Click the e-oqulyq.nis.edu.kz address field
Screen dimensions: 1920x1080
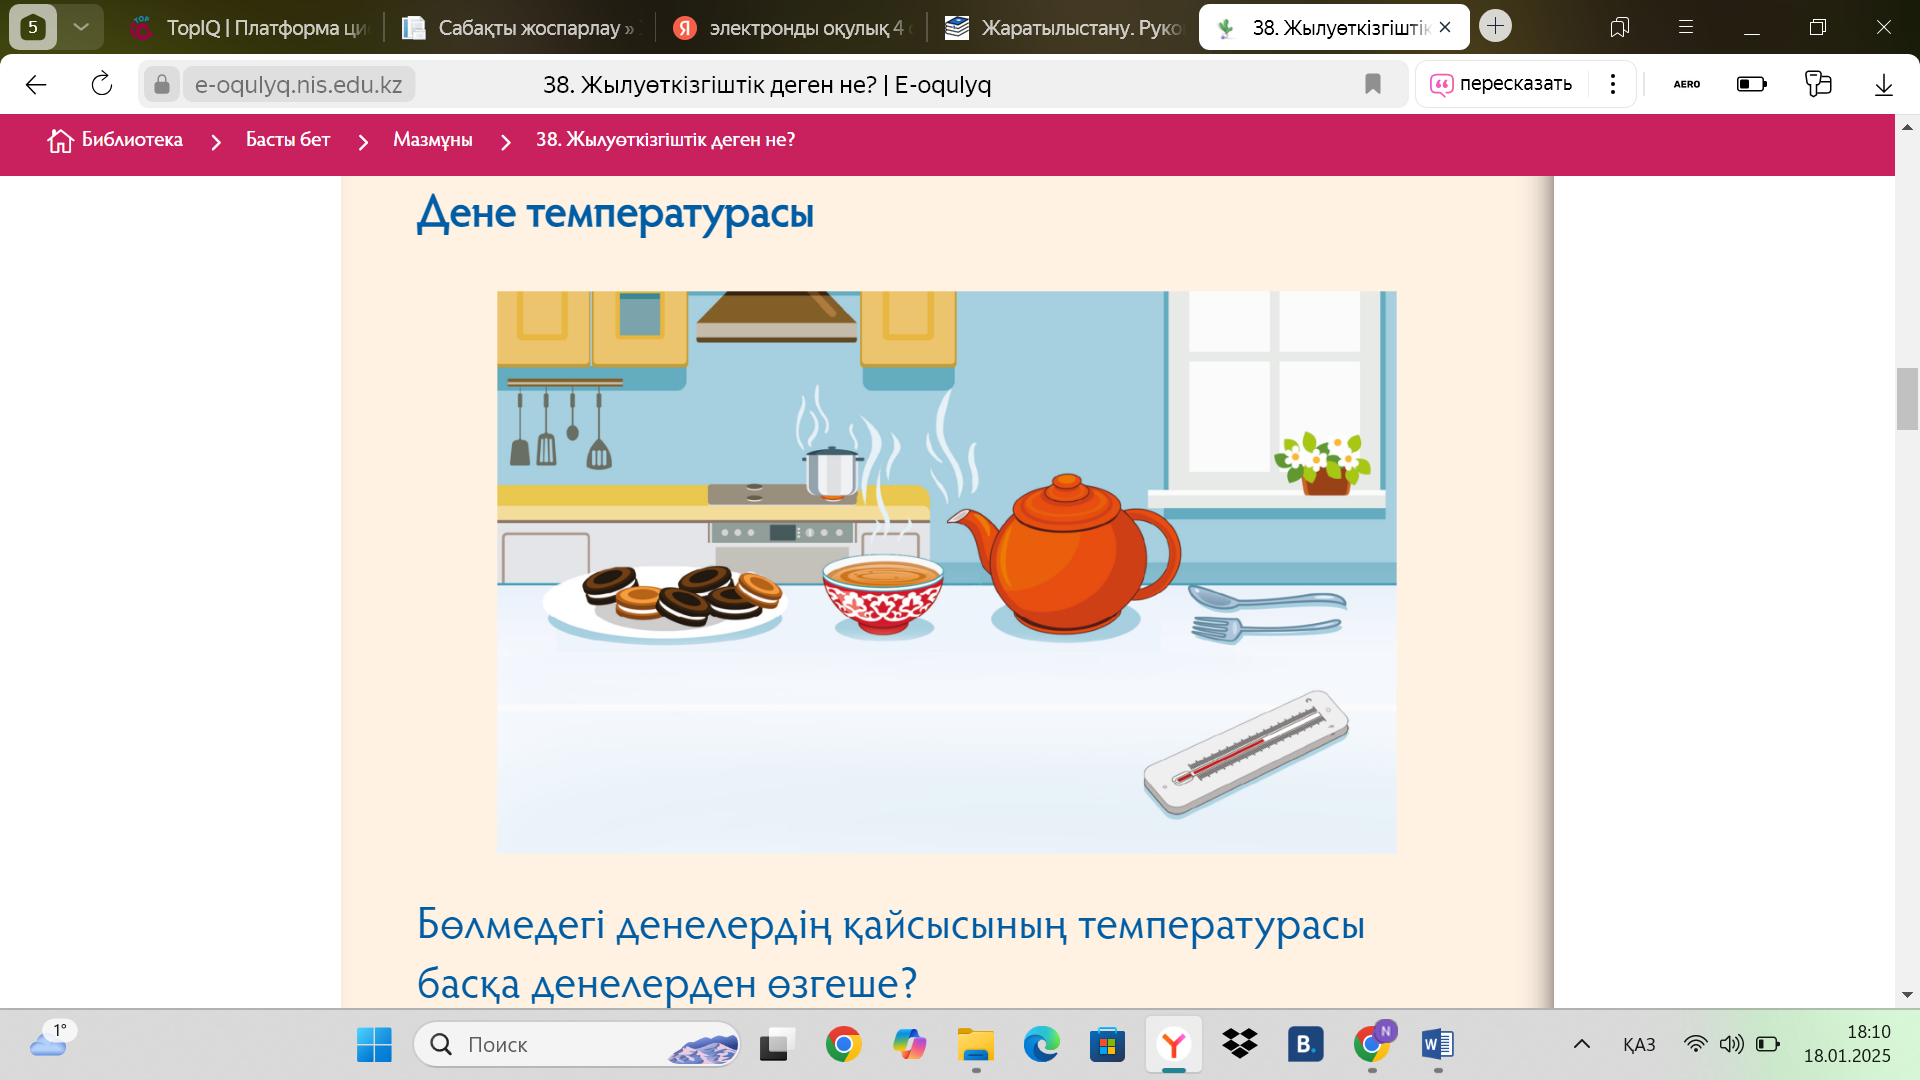[x=298, y=85]
